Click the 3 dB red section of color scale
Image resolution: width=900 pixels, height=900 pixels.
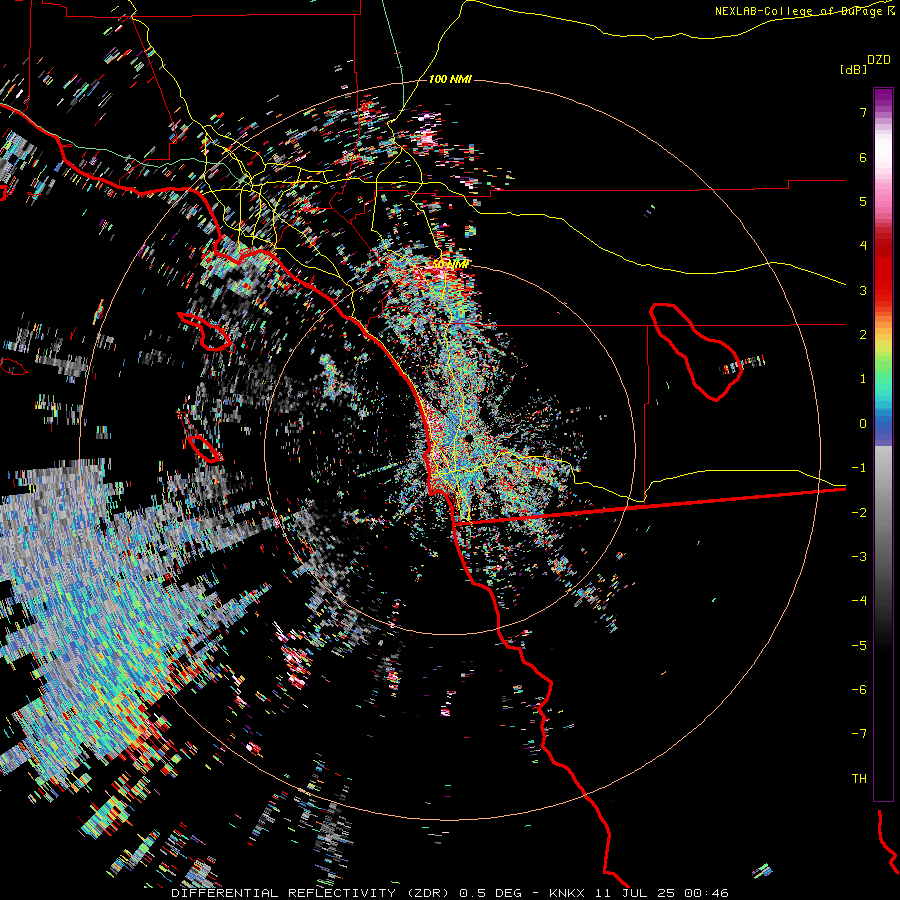(x=883, y=290)
